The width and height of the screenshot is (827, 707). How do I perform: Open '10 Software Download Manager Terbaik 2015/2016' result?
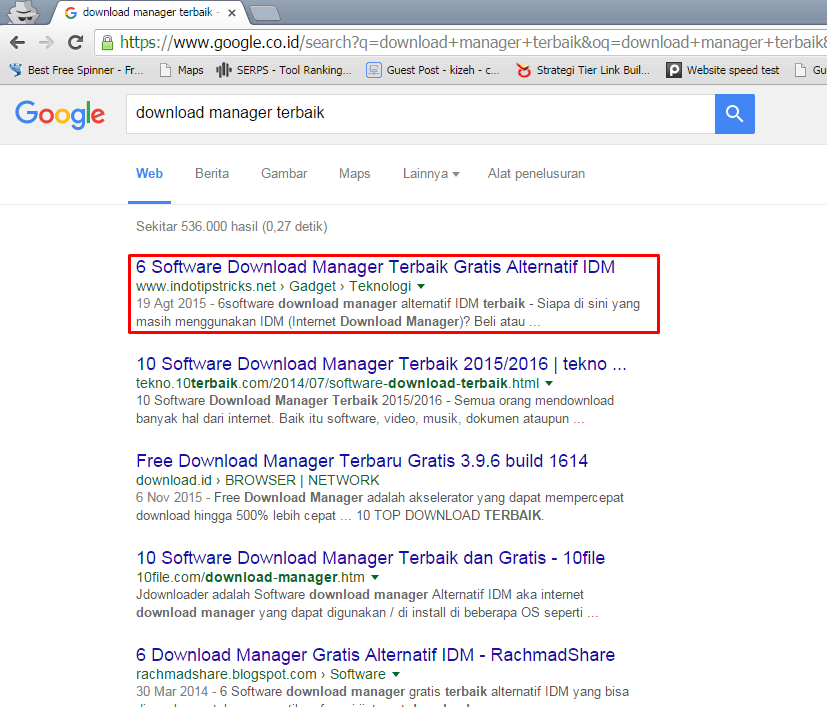[381, 364]
